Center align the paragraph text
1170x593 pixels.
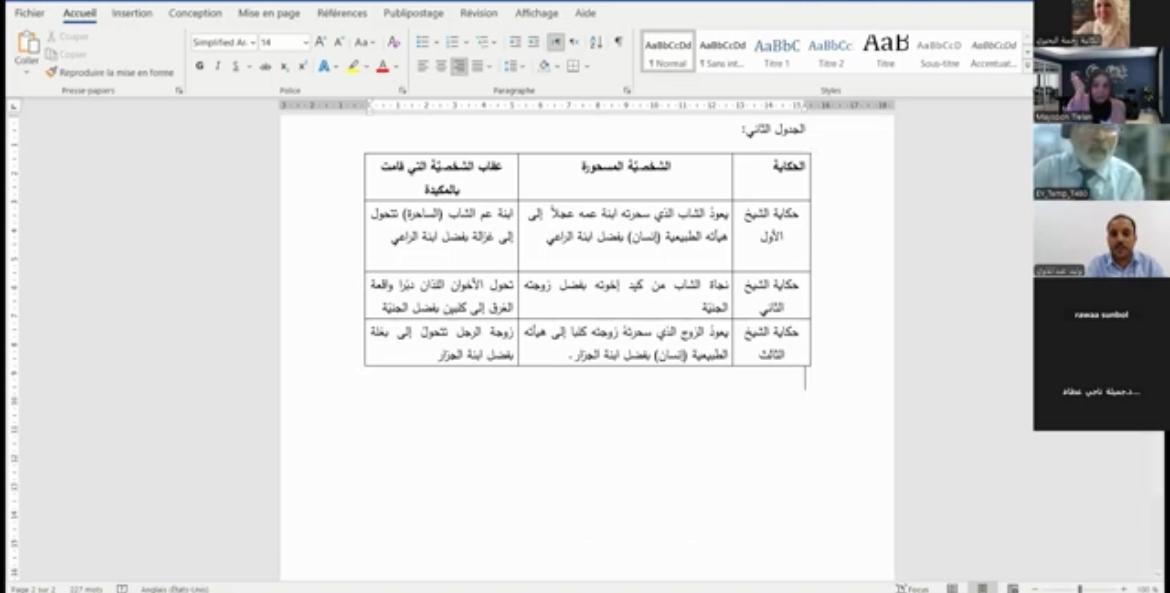click(x=440, y=66)
